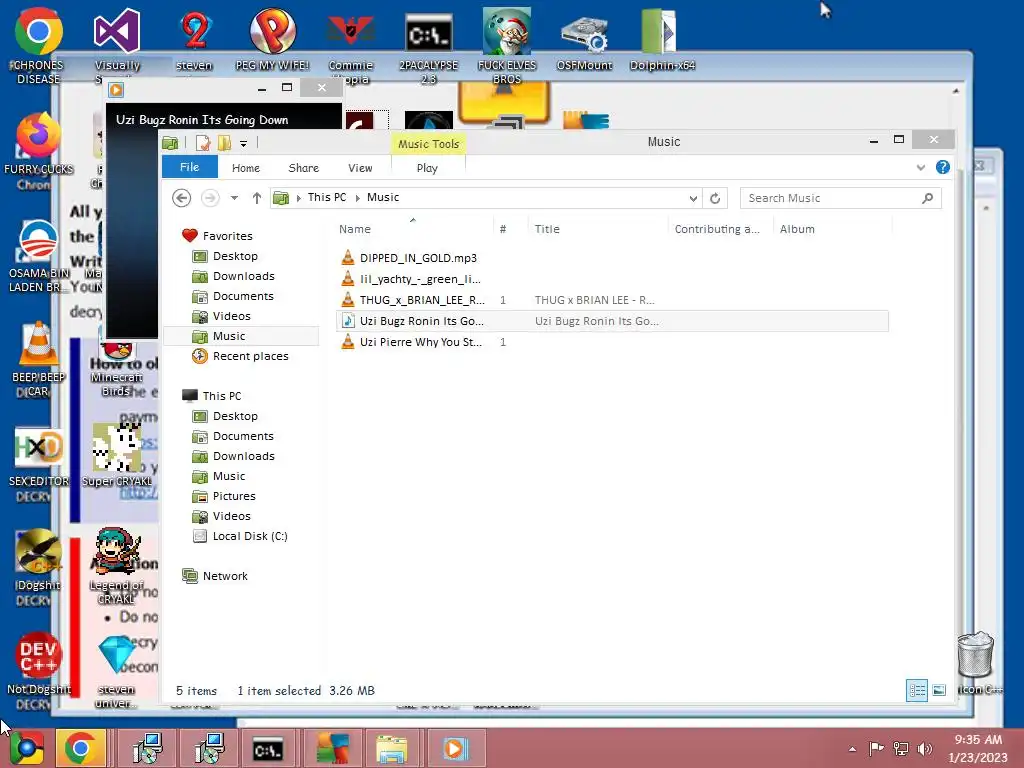The height and width of the screenshot is (768, 1024).
Task: Open Customize Quick Access Toolbar dropdown
Action: [x=243, y=143]
